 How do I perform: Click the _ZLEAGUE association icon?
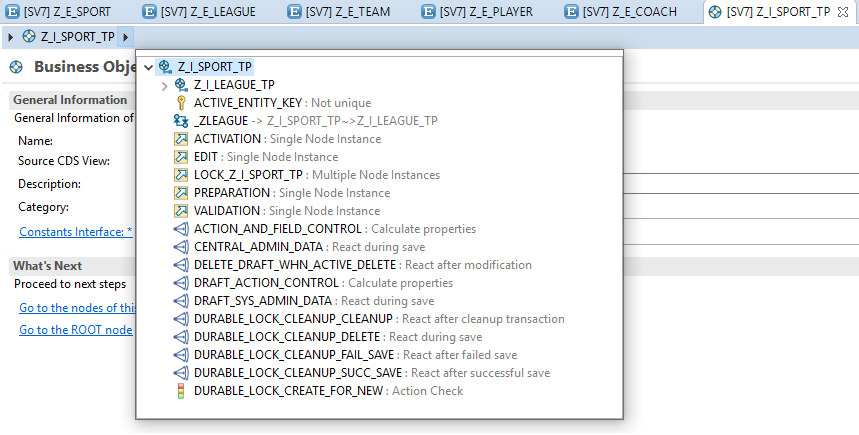click(181, 121)
